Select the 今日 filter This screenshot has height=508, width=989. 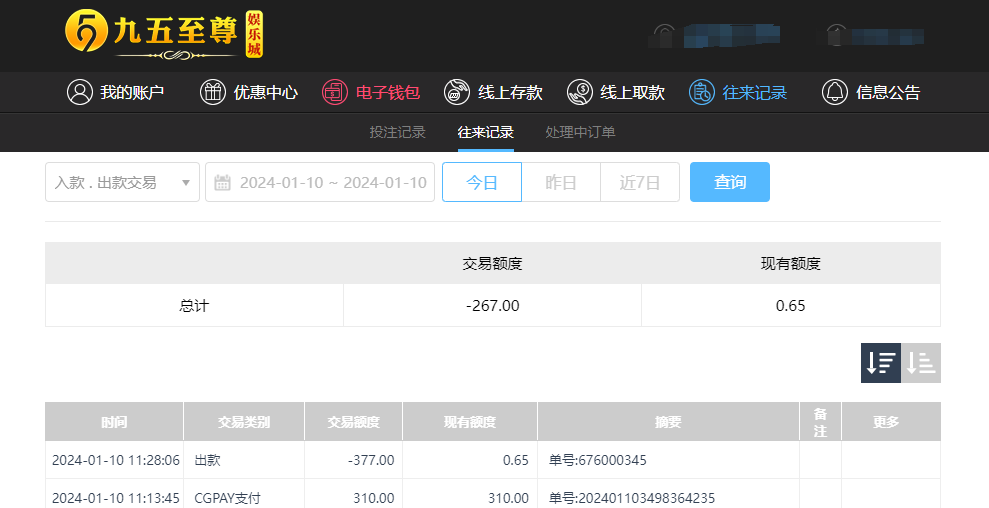tap(482, 182)
